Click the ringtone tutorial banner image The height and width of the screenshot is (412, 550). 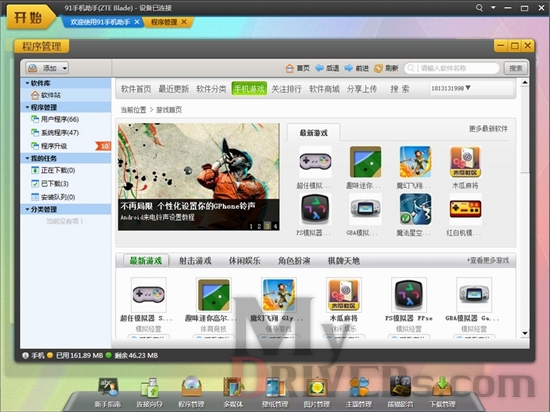tap(199, 176)
